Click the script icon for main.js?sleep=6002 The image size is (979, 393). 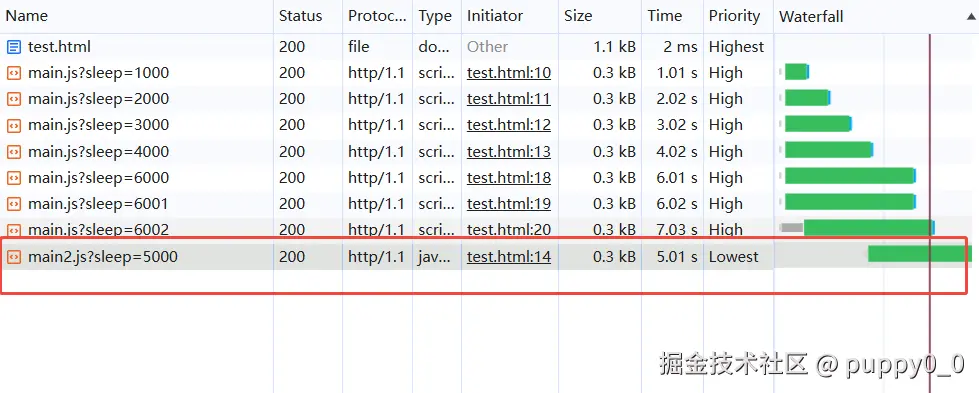tap(14, 230)
